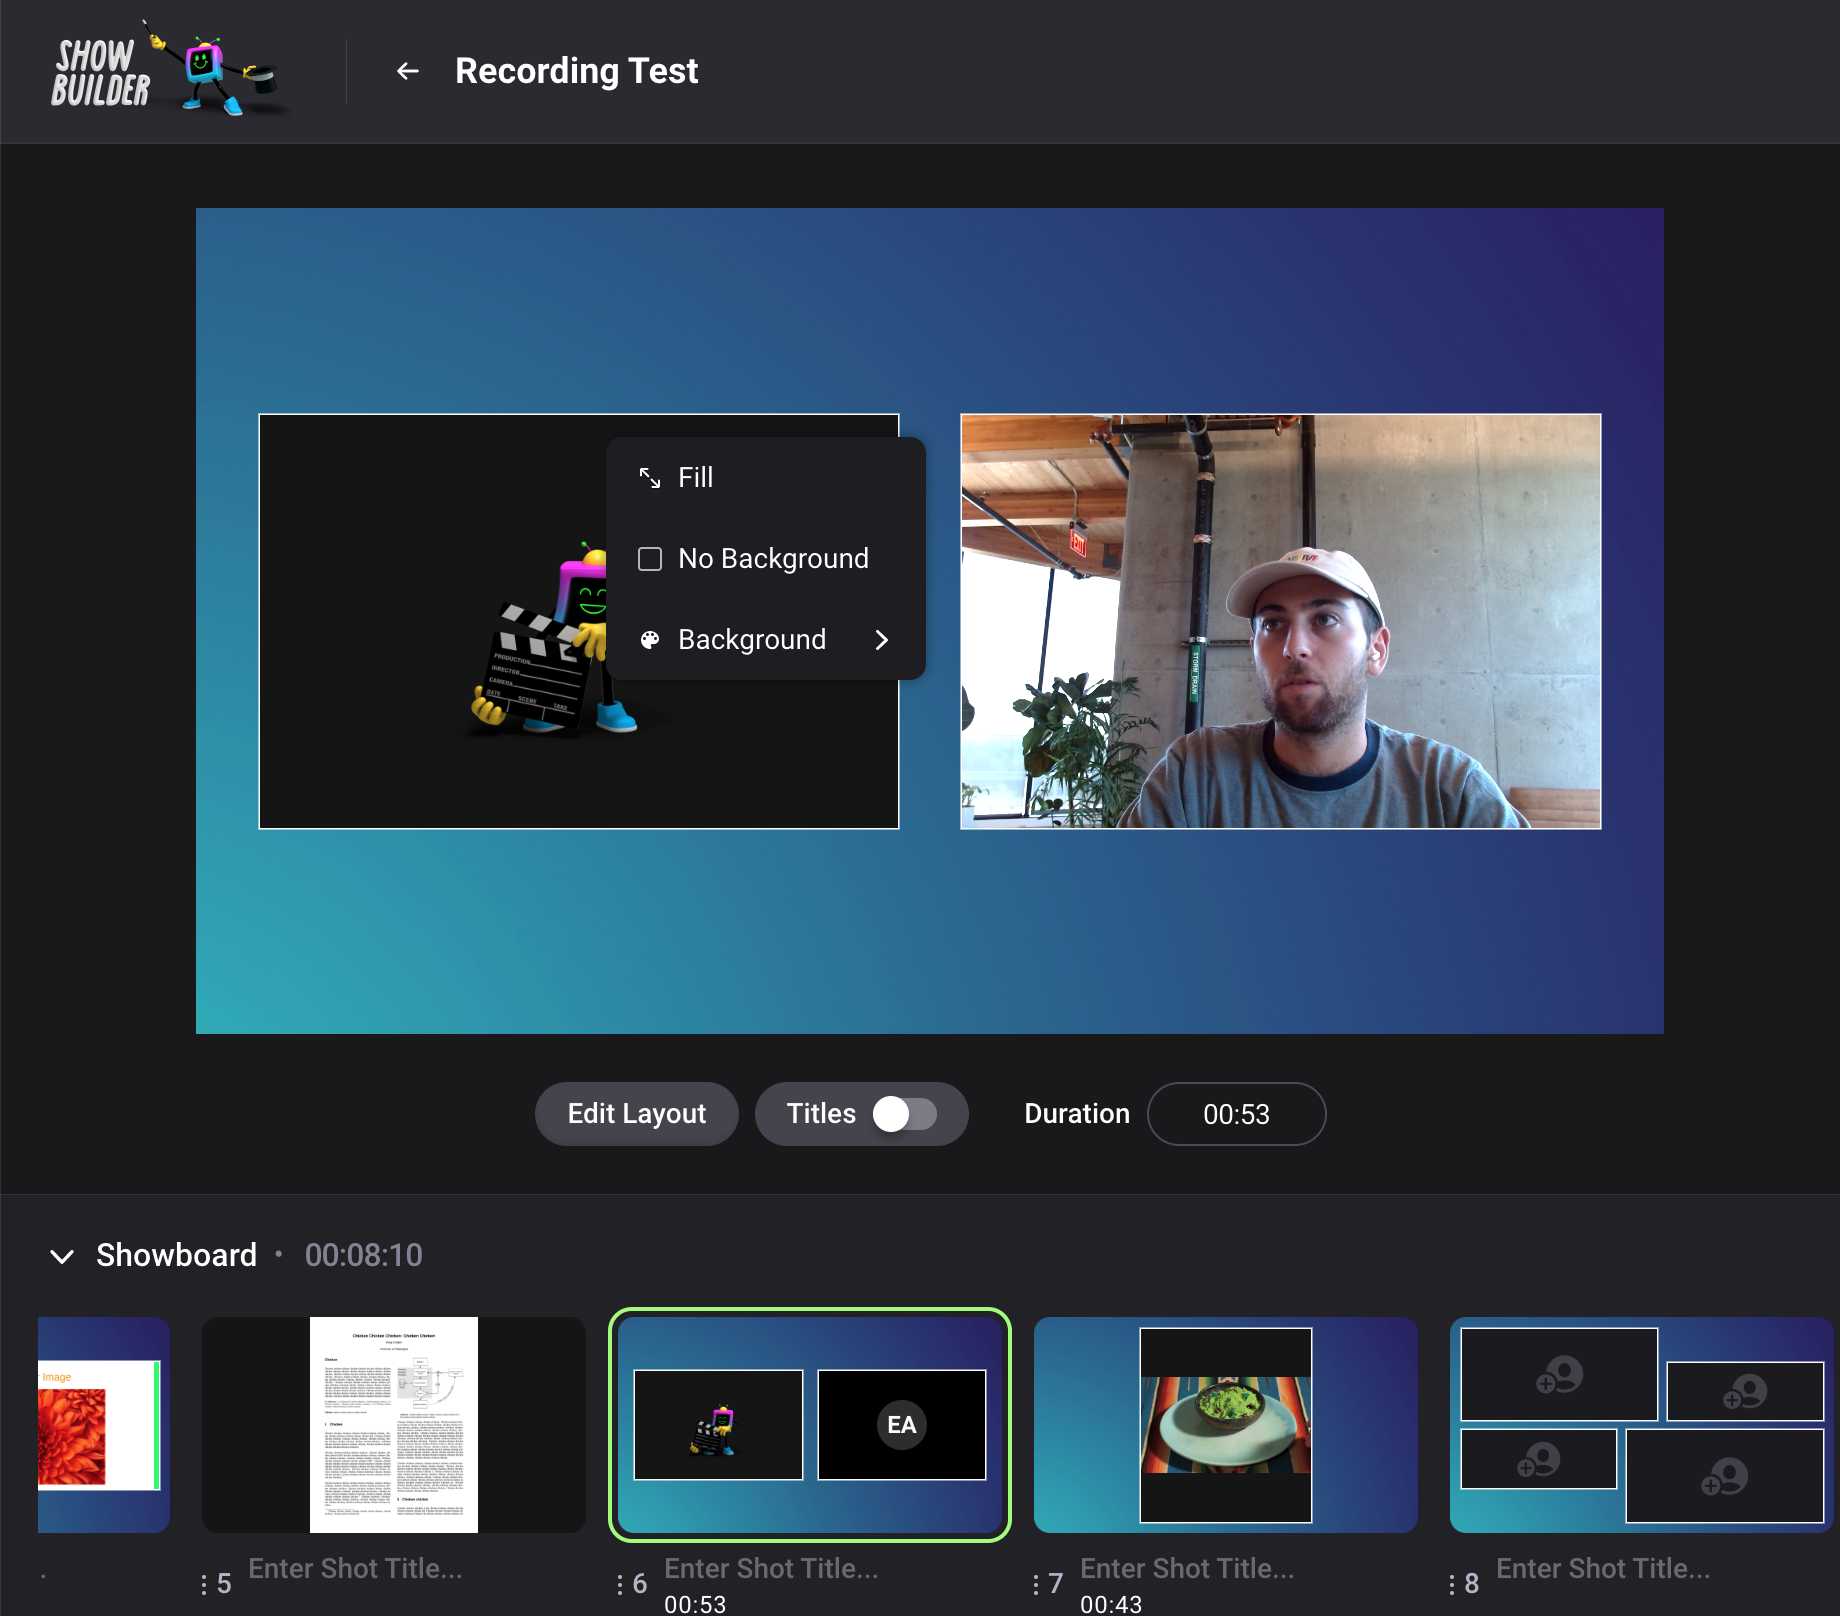The image size is (1840, 1616).
Task: Select the partial red flower shot thumbnail
Action: (x=104, y=1425)
